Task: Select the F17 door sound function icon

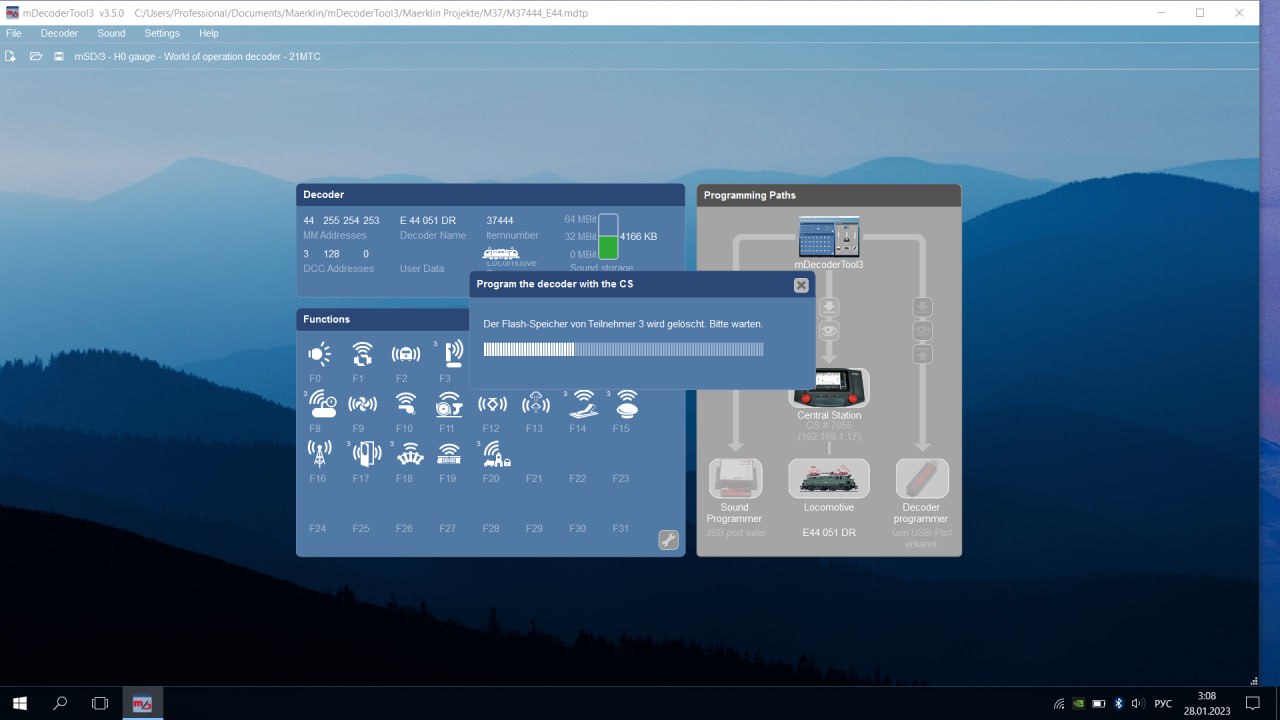Action: pyautogui.click(x=364, y=454)
